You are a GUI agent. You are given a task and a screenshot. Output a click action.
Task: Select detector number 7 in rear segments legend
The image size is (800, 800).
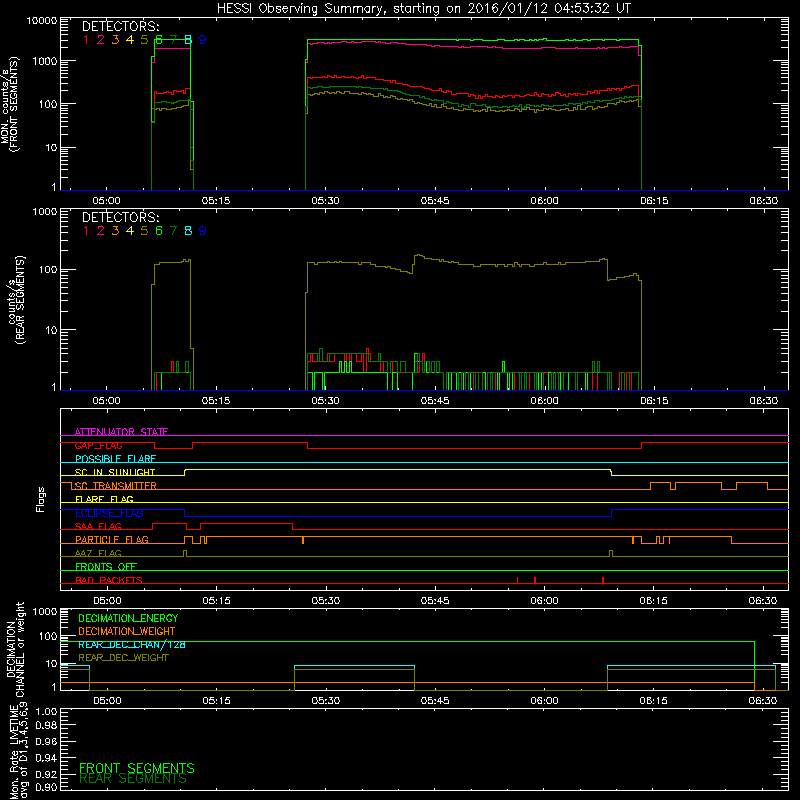173,231
